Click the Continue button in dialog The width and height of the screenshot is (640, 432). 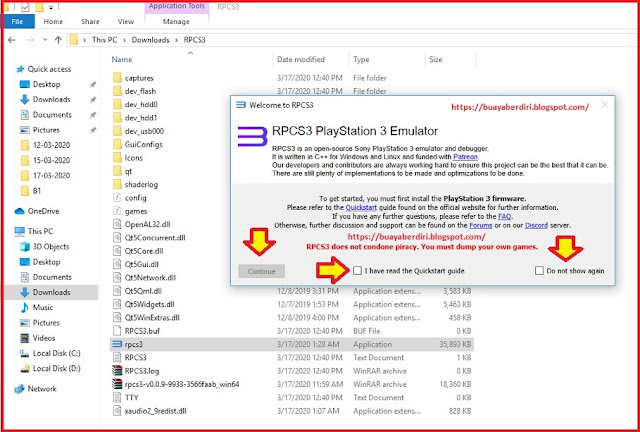262,271
